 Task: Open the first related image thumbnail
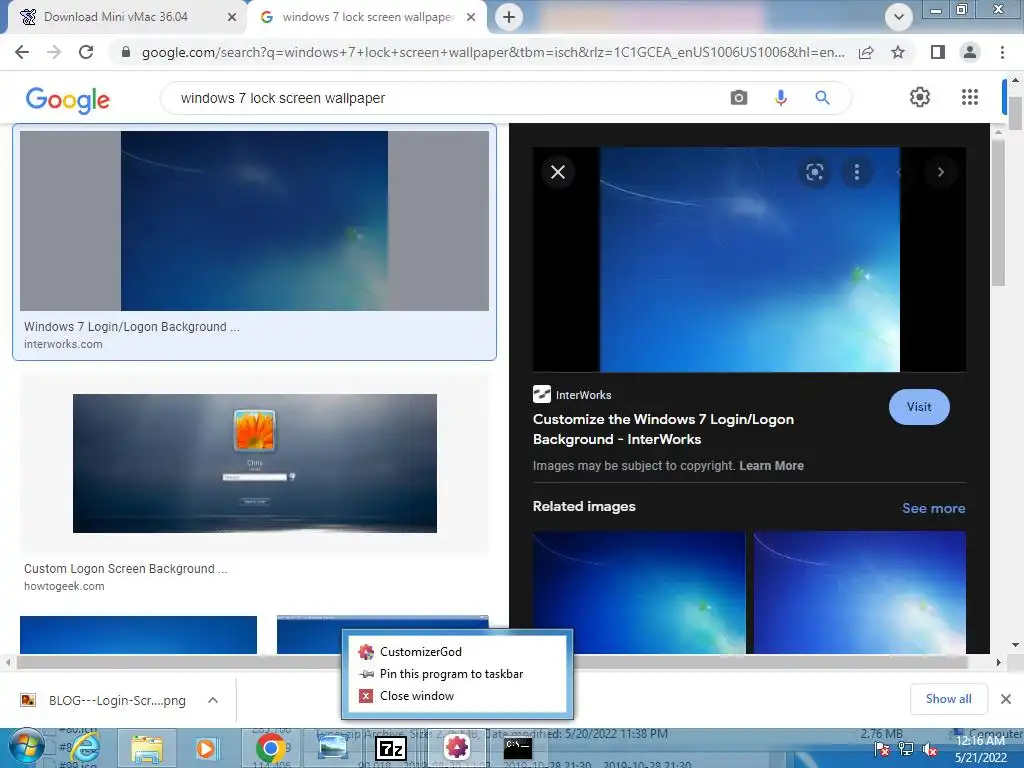click(x=639, y=592)
